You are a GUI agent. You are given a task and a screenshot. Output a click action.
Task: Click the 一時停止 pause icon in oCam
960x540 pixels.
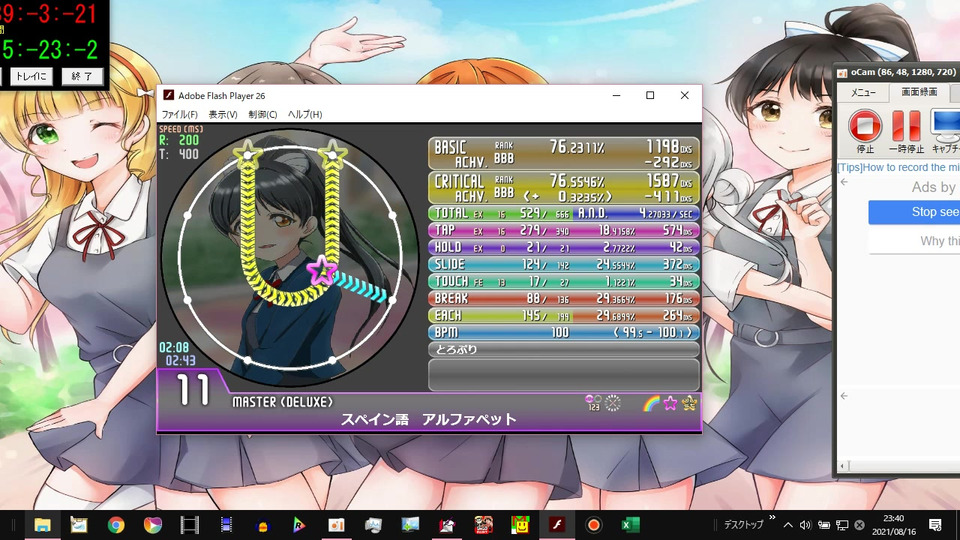click(906, 126)
